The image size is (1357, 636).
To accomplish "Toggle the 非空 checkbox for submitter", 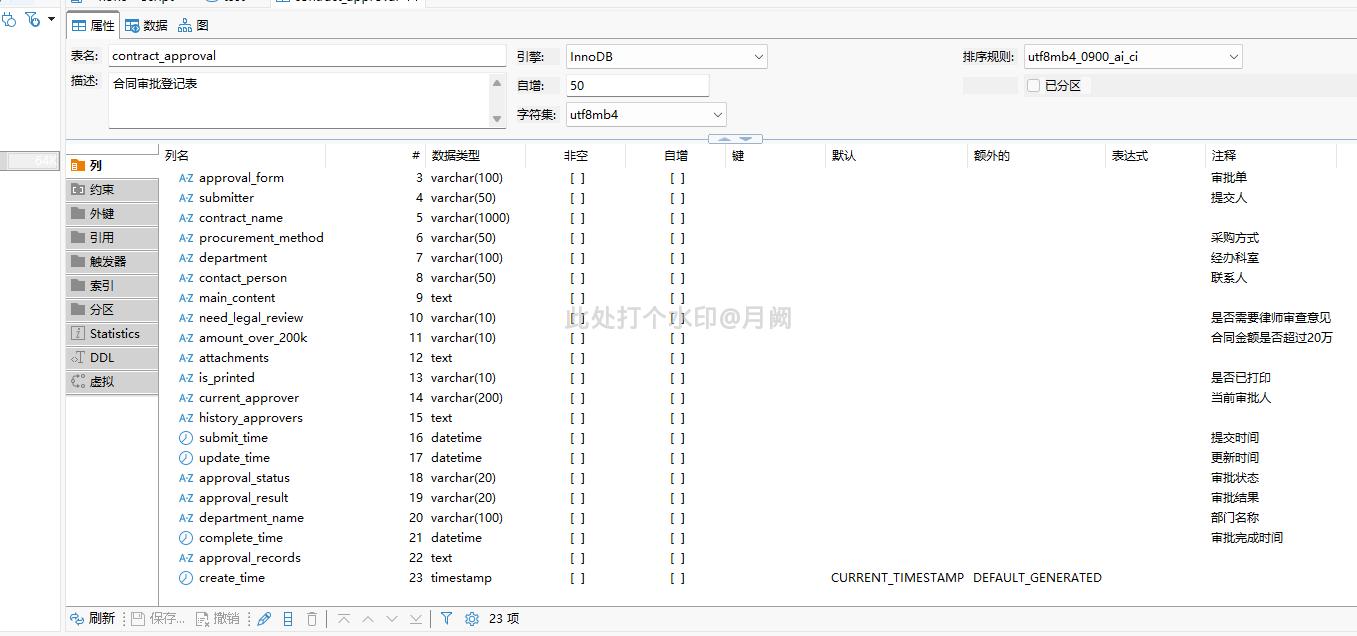I will click(x=577, y=198).
